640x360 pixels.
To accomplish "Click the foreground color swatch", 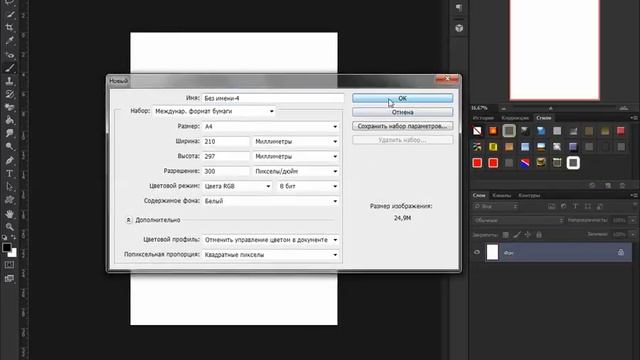I will 7,247.
